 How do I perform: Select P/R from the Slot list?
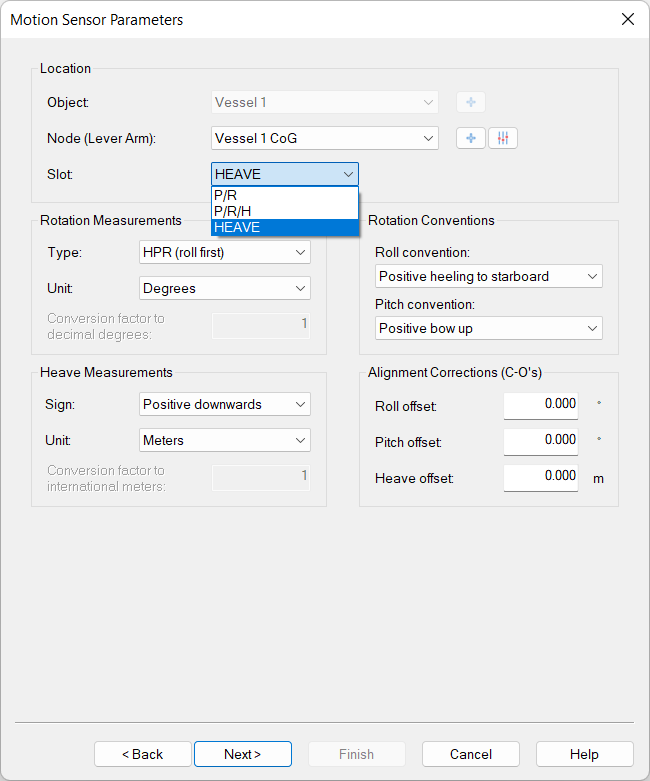pyautogui.click(x=284, y=196)
